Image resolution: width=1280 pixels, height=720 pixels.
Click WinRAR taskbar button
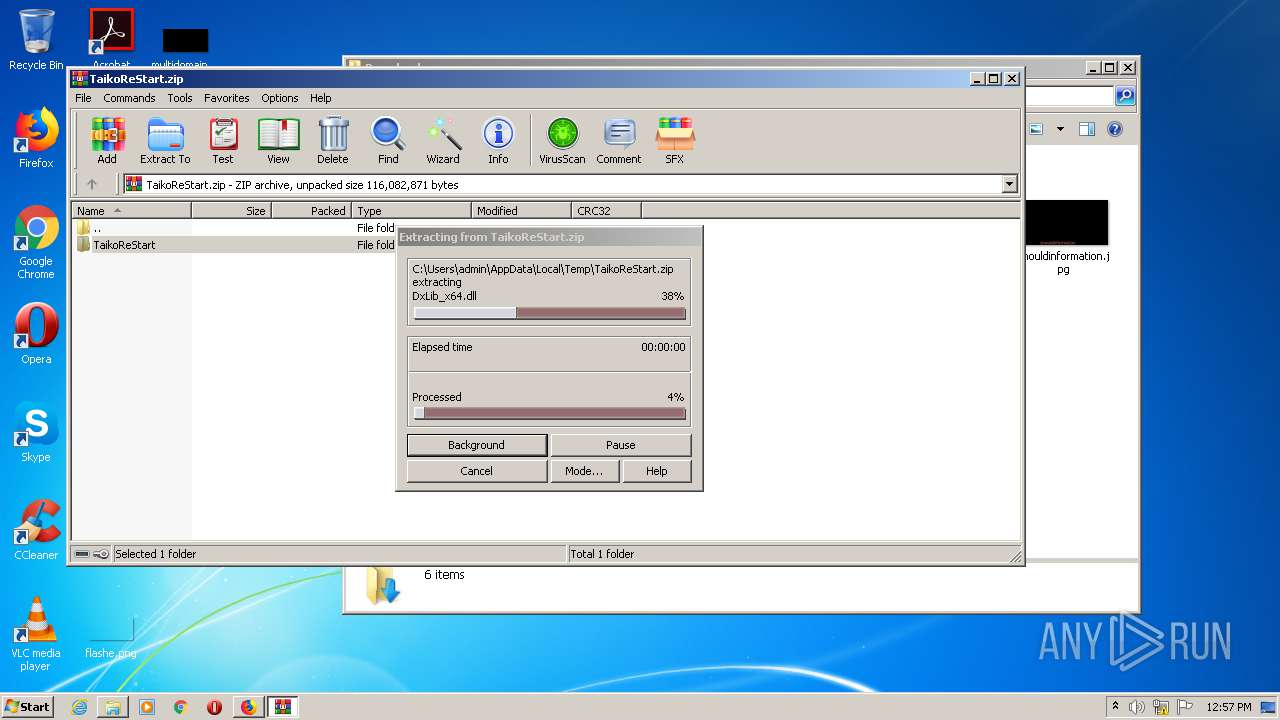[x=282, y=707]
